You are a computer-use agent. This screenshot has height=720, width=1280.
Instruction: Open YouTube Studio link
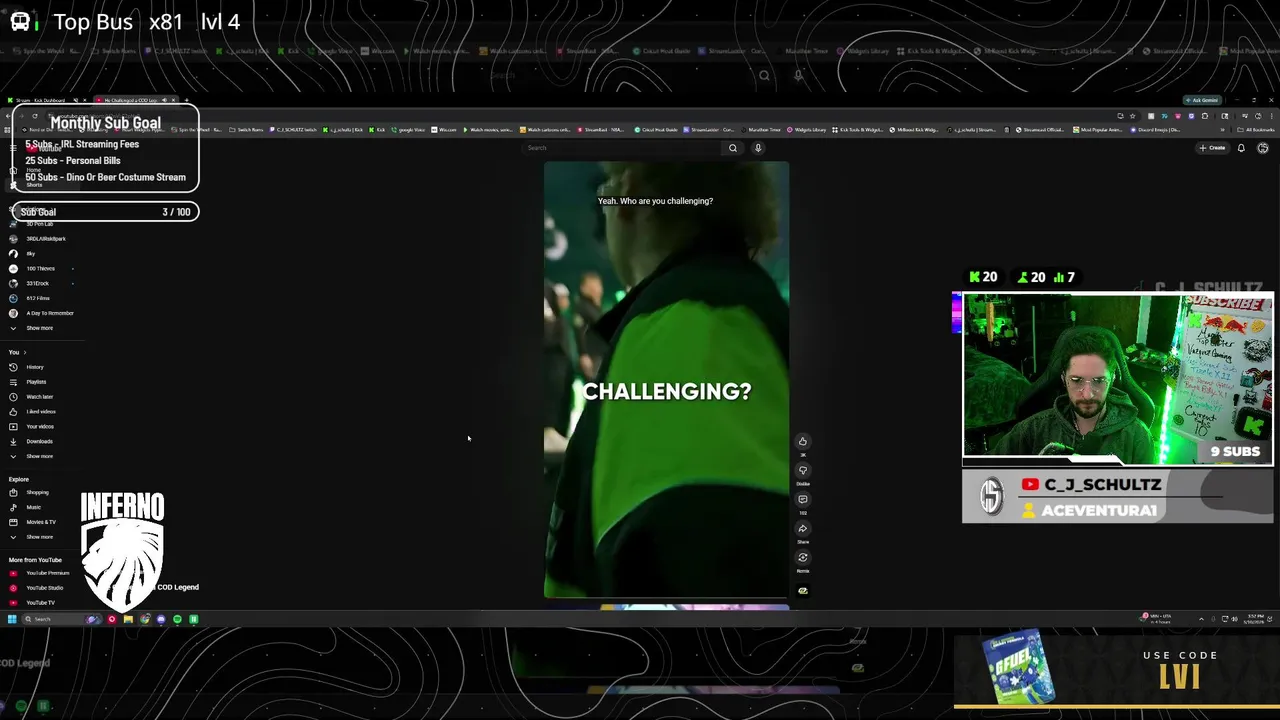[40, 588]
